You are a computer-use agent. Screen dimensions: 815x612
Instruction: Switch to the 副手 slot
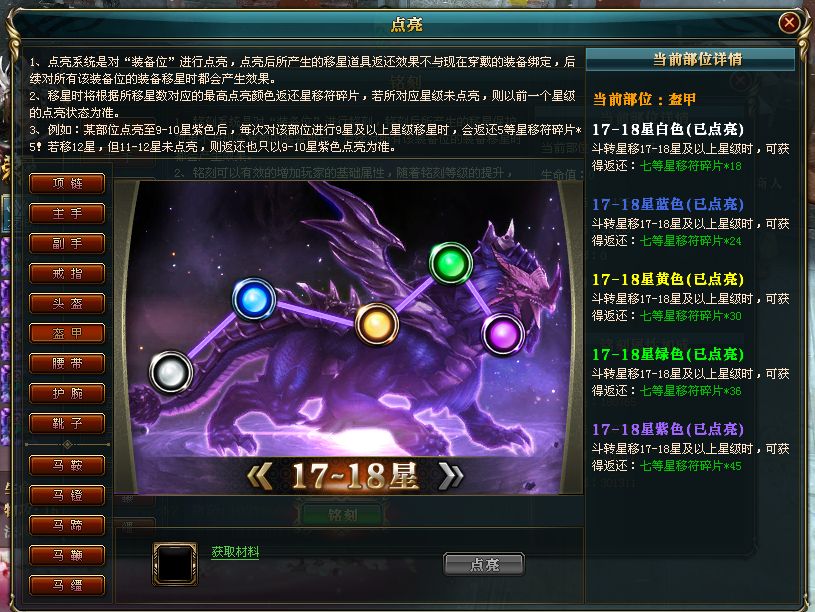(67, 243)
